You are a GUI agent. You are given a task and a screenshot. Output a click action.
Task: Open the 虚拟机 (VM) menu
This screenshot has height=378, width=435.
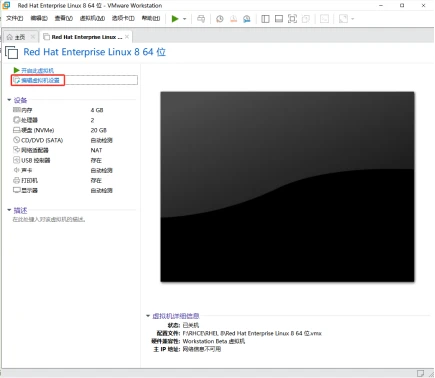(x=92, y=18)
